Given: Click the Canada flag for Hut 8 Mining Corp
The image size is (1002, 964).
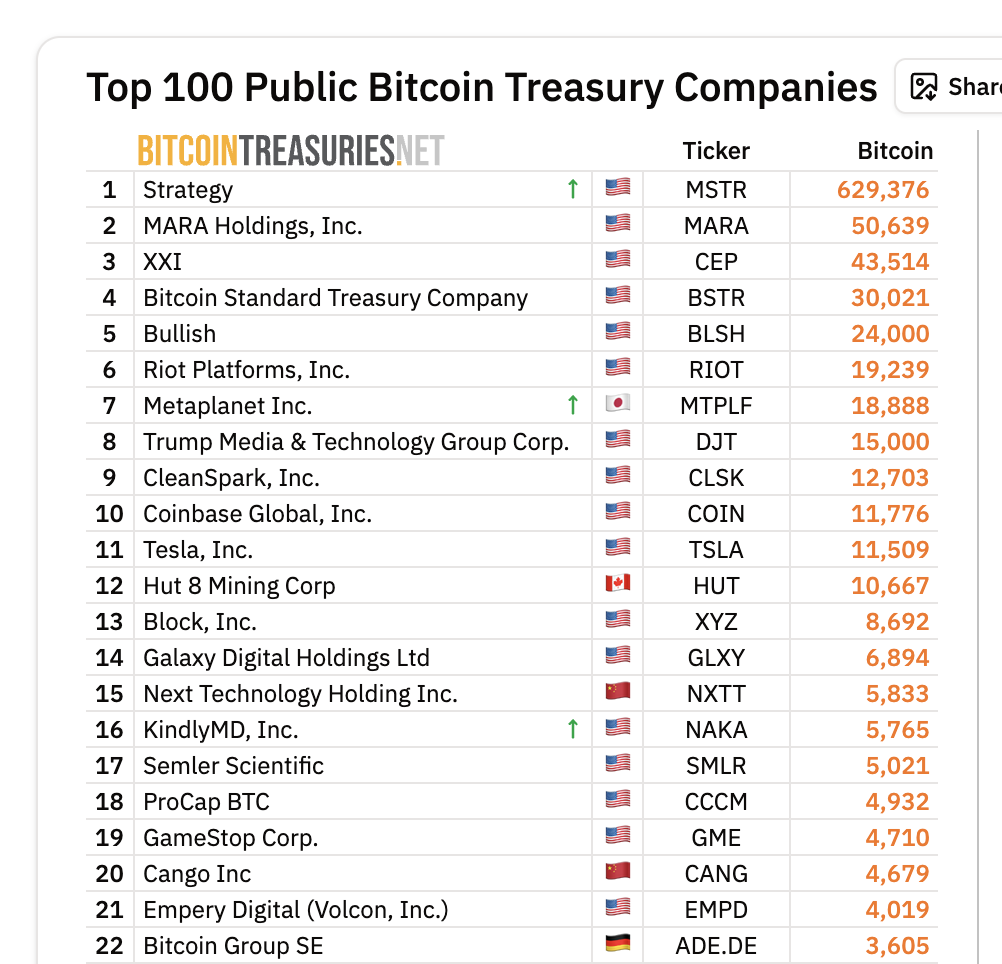Looking at the screenshot, I should pos(617,584).
